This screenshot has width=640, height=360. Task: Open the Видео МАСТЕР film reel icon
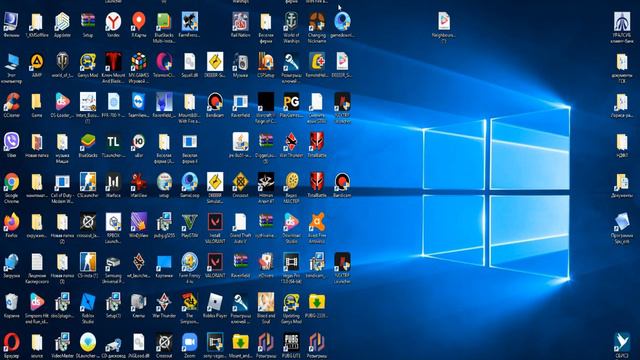coord(291,182)
